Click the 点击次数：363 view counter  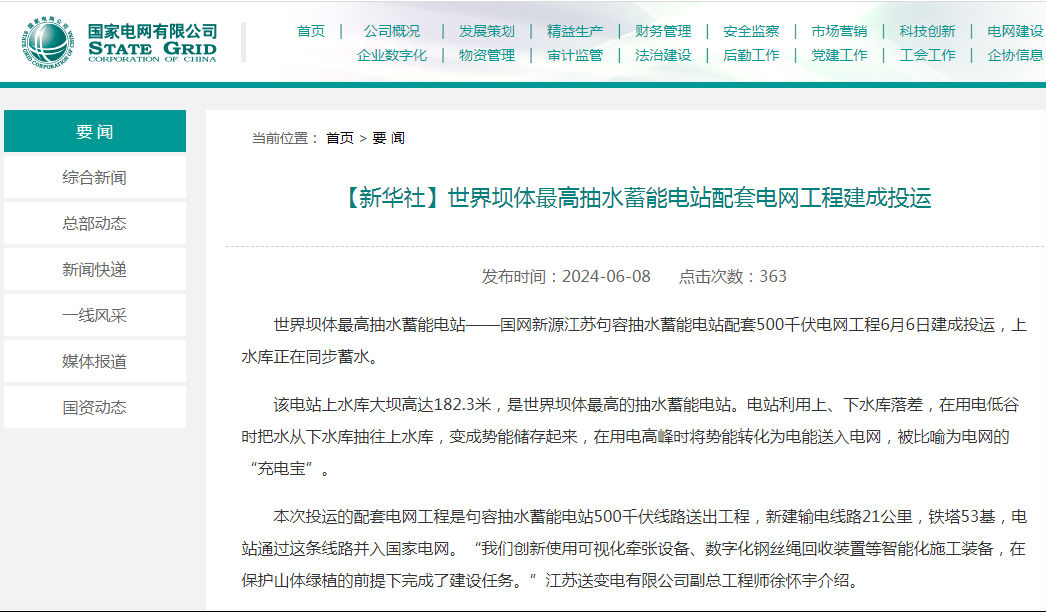pyautogui.click(x=732, y=276)
